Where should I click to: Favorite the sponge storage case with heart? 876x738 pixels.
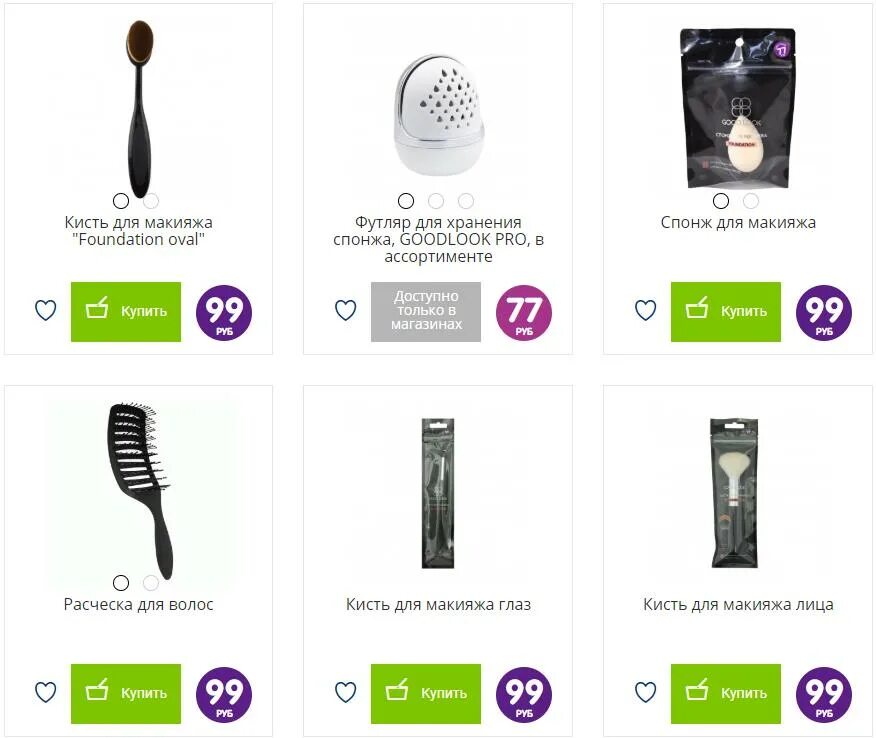345,311
